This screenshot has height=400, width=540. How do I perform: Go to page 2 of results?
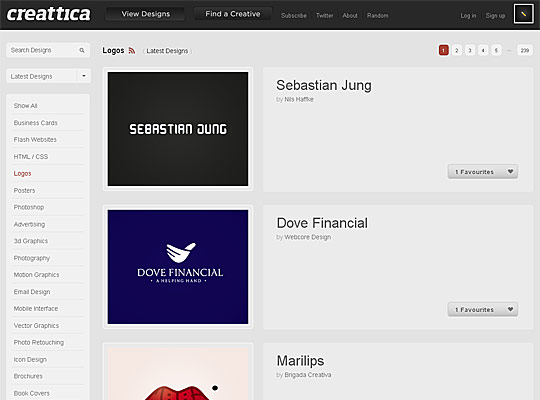tap(457, 51)
